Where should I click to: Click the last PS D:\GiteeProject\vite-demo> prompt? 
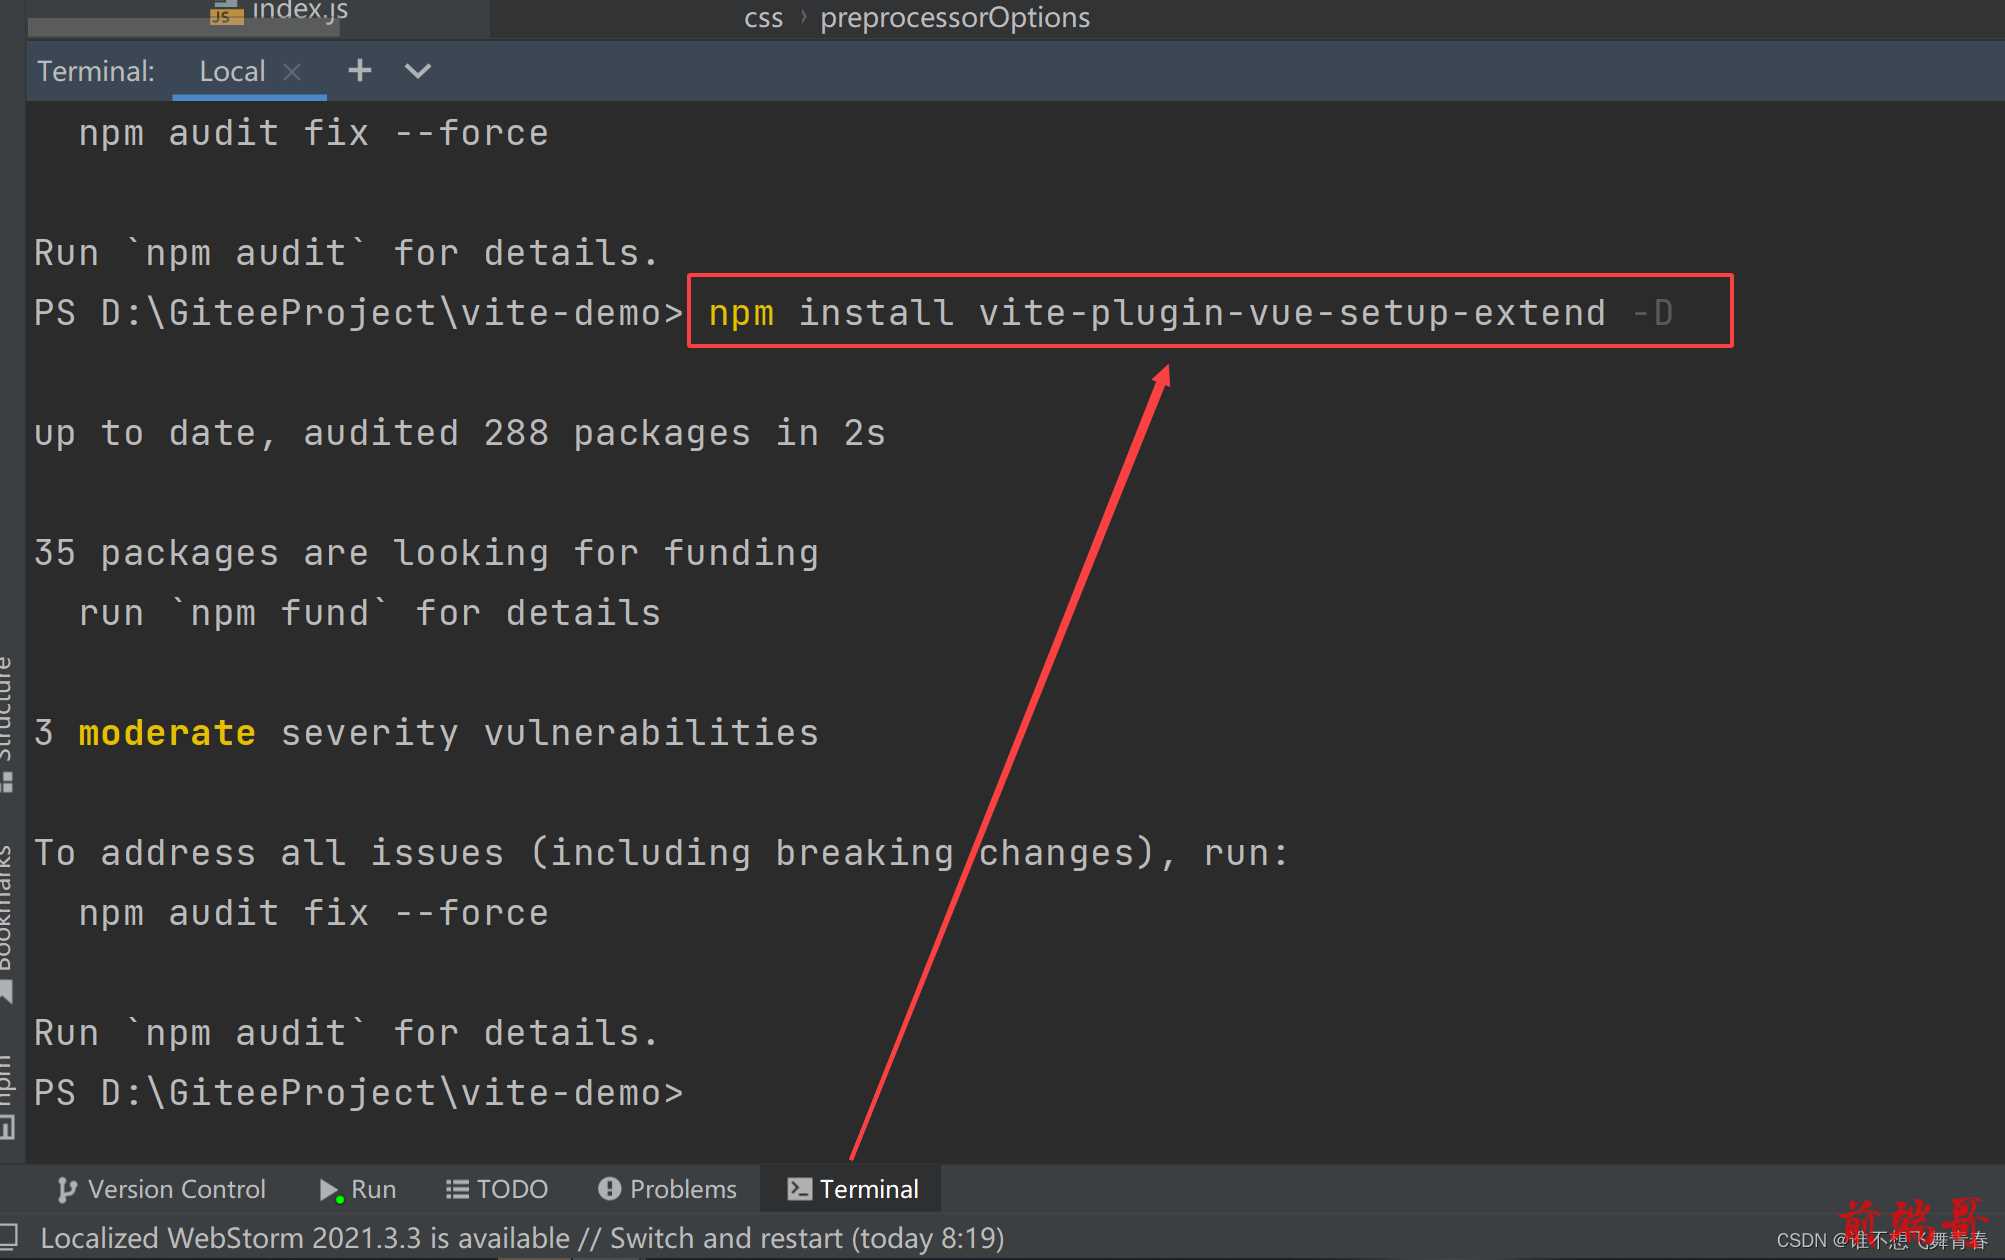[x=358, y=1093]
